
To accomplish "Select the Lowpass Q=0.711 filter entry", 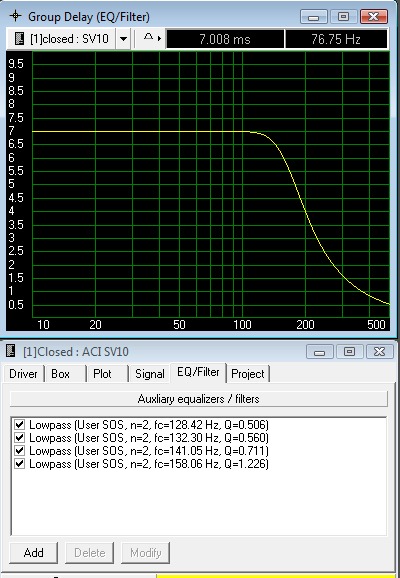I will coord(149,450).
